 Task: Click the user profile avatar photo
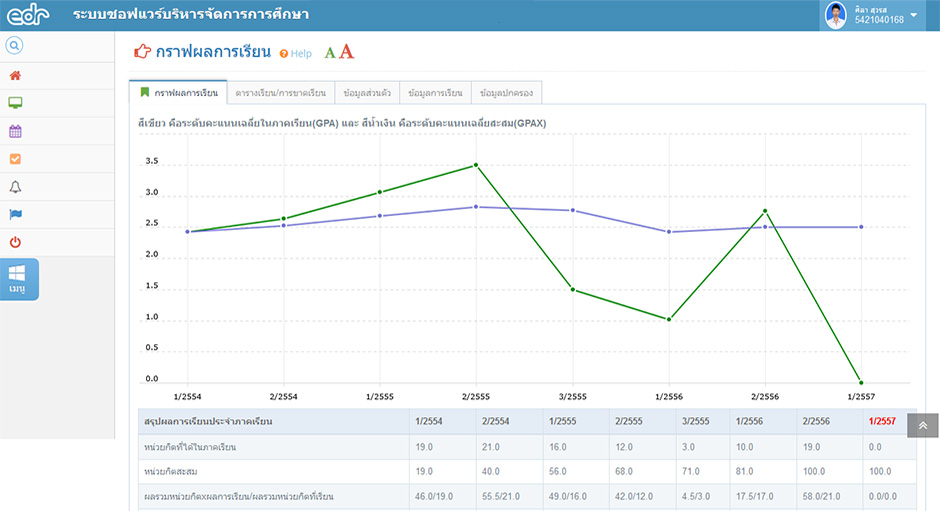click(x=836, y=15)
